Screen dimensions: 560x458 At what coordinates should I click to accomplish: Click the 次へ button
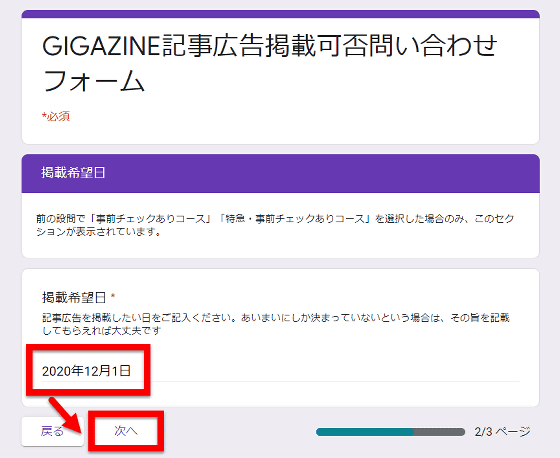pos(126,431)
